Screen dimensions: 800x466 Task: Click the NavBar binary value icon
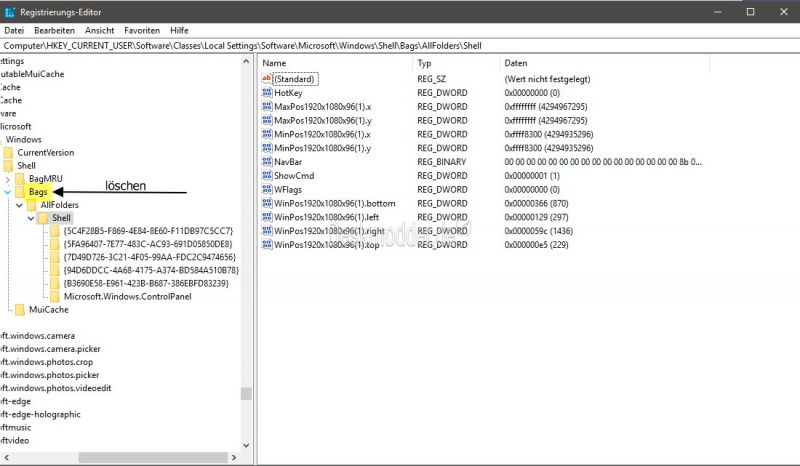point(266,161)
